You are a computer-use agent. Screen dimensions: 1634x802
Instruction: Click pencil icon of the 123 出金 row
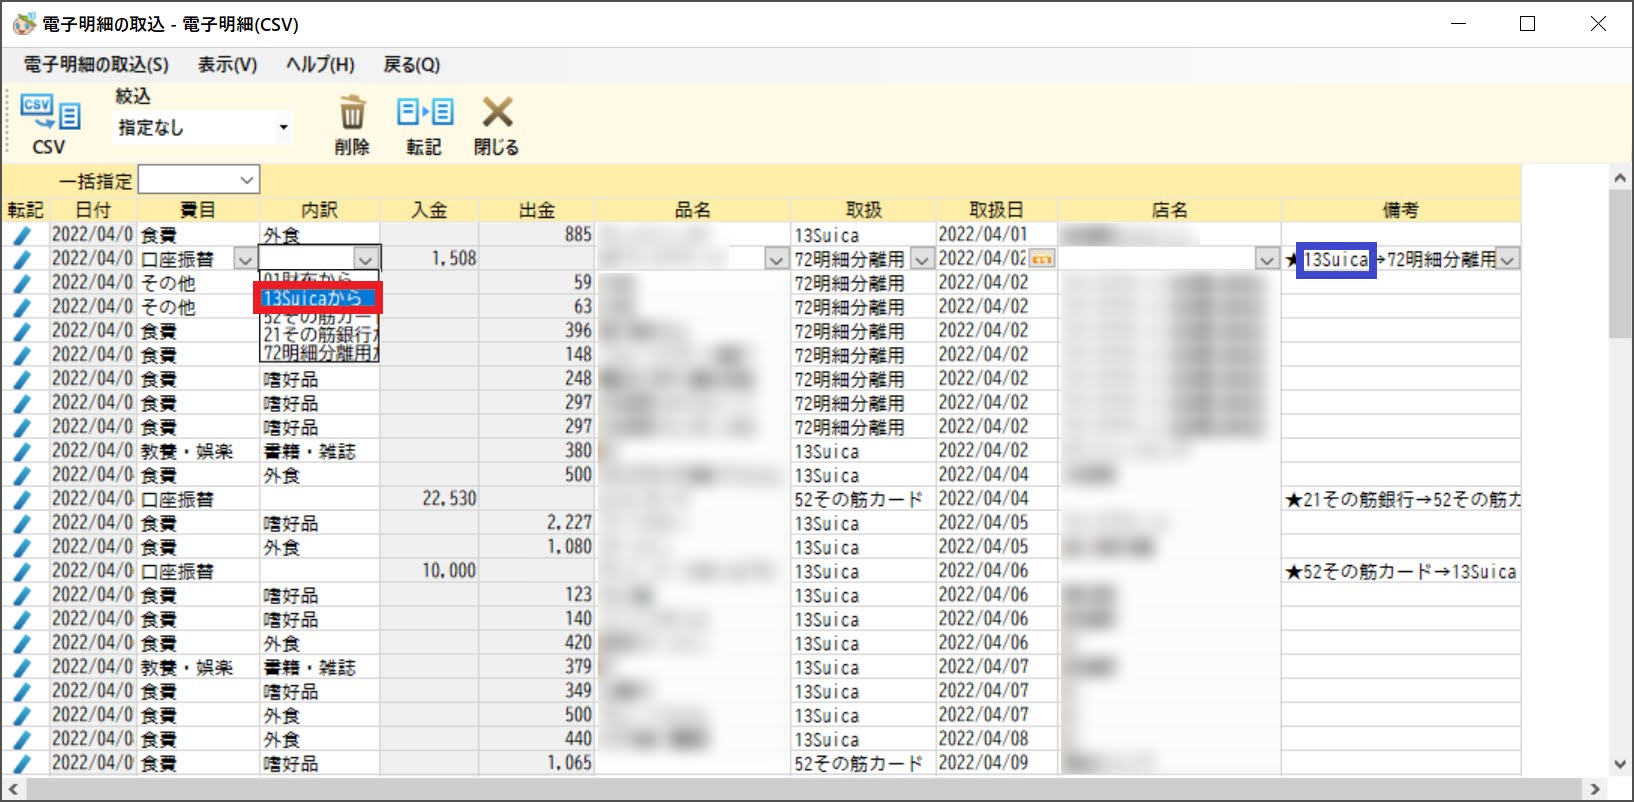tap(22, 595)
